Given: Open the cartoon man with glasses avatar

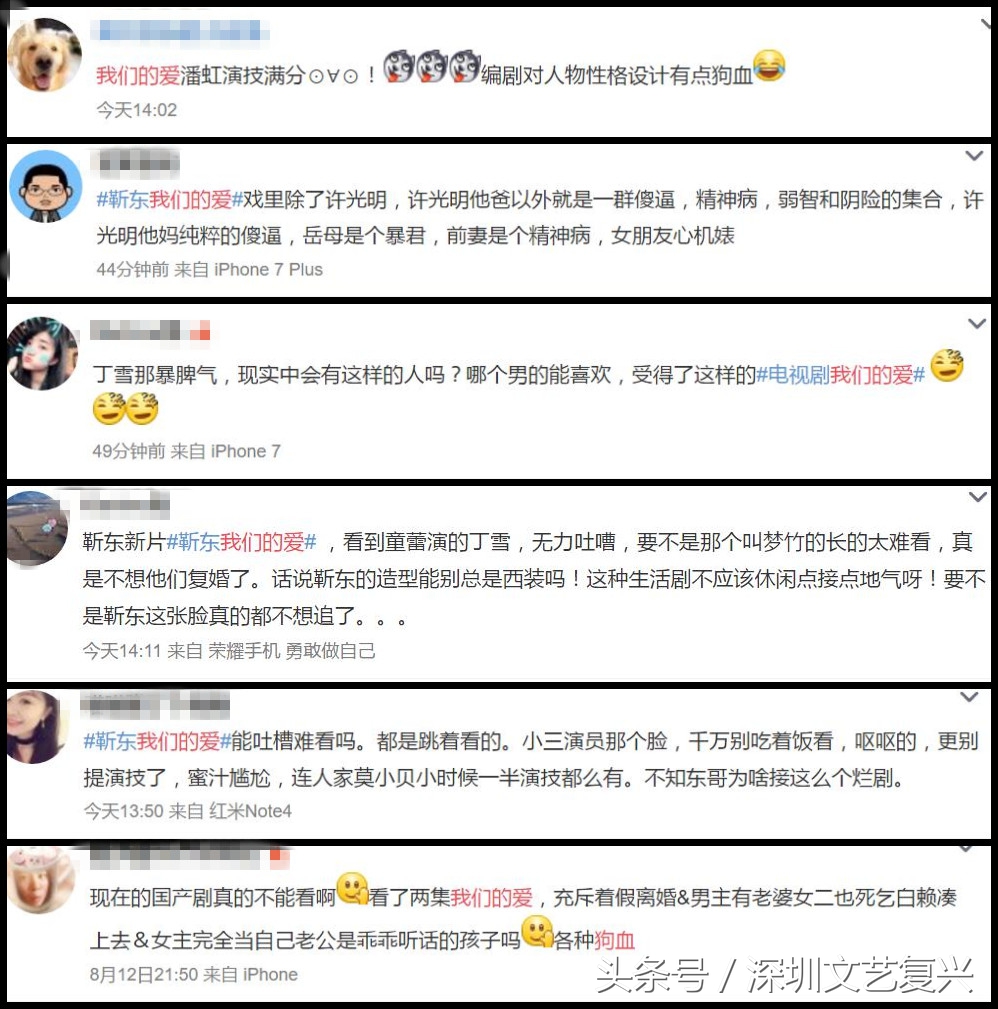Looking at the screenshot, I should tap(46, 187).
